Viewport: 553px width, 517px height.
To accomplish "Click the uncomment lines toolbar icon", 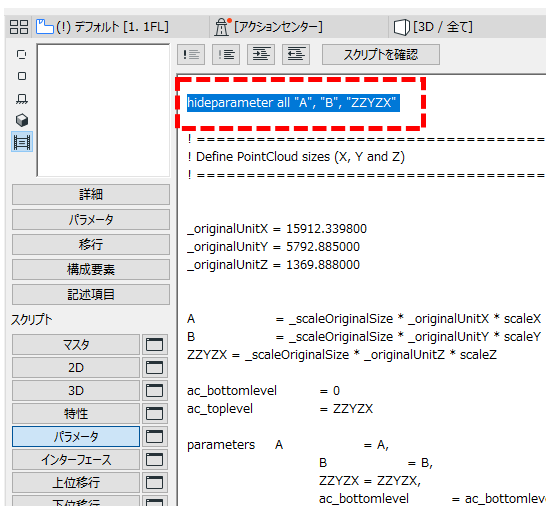I will click(226, 55).
